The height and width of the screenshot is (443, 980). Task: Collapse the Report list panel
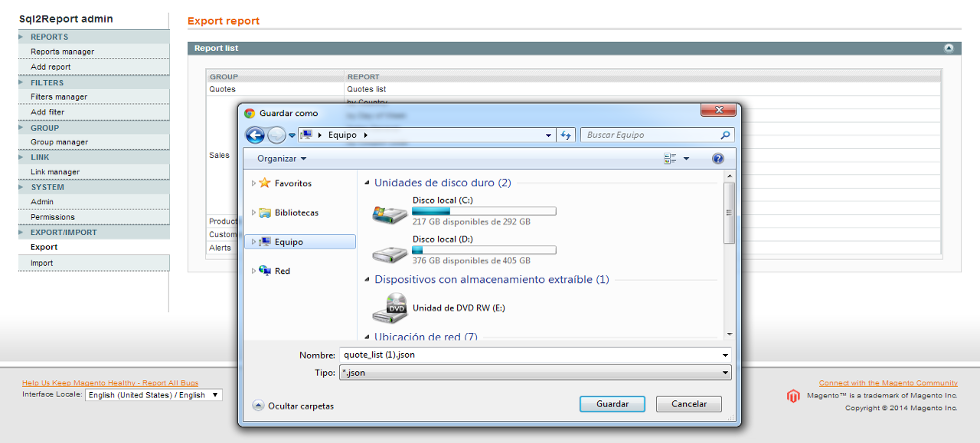coord(949,48)
